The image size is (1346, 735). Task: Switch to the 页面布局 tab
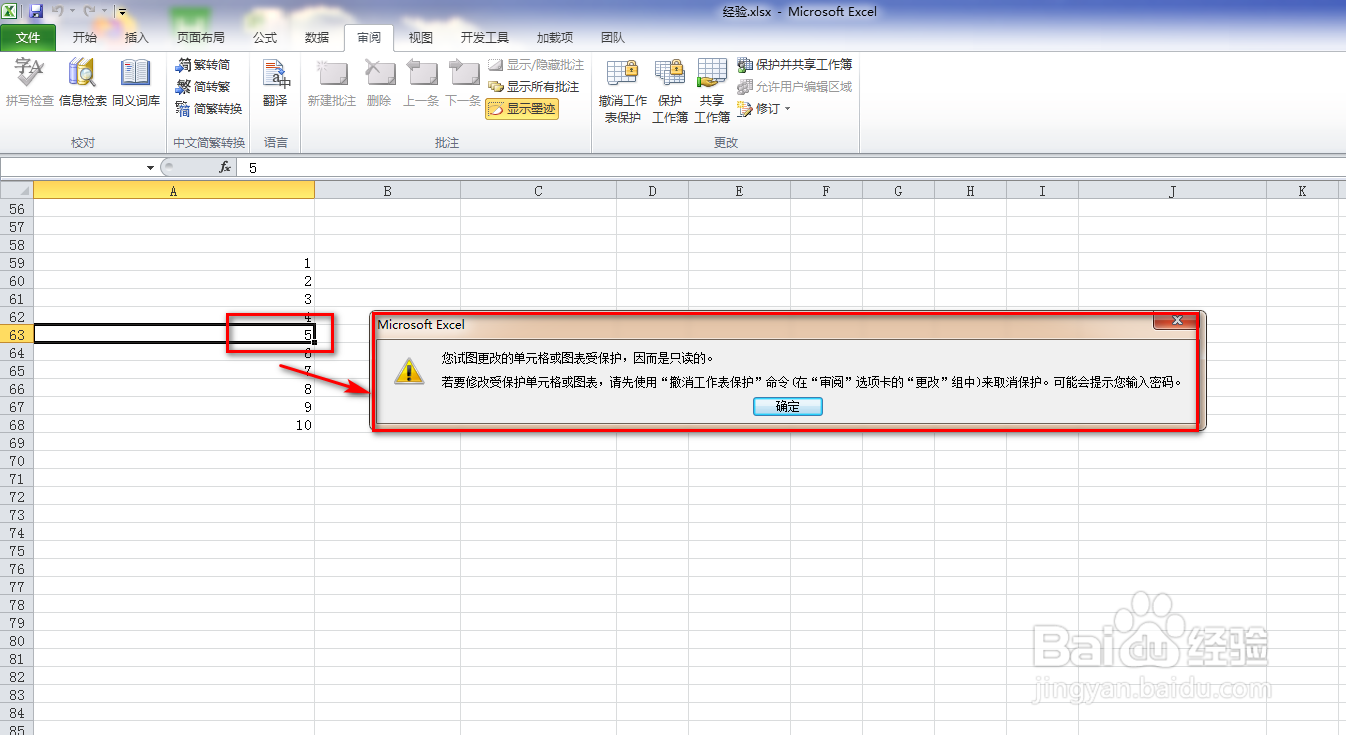(201, 38)
